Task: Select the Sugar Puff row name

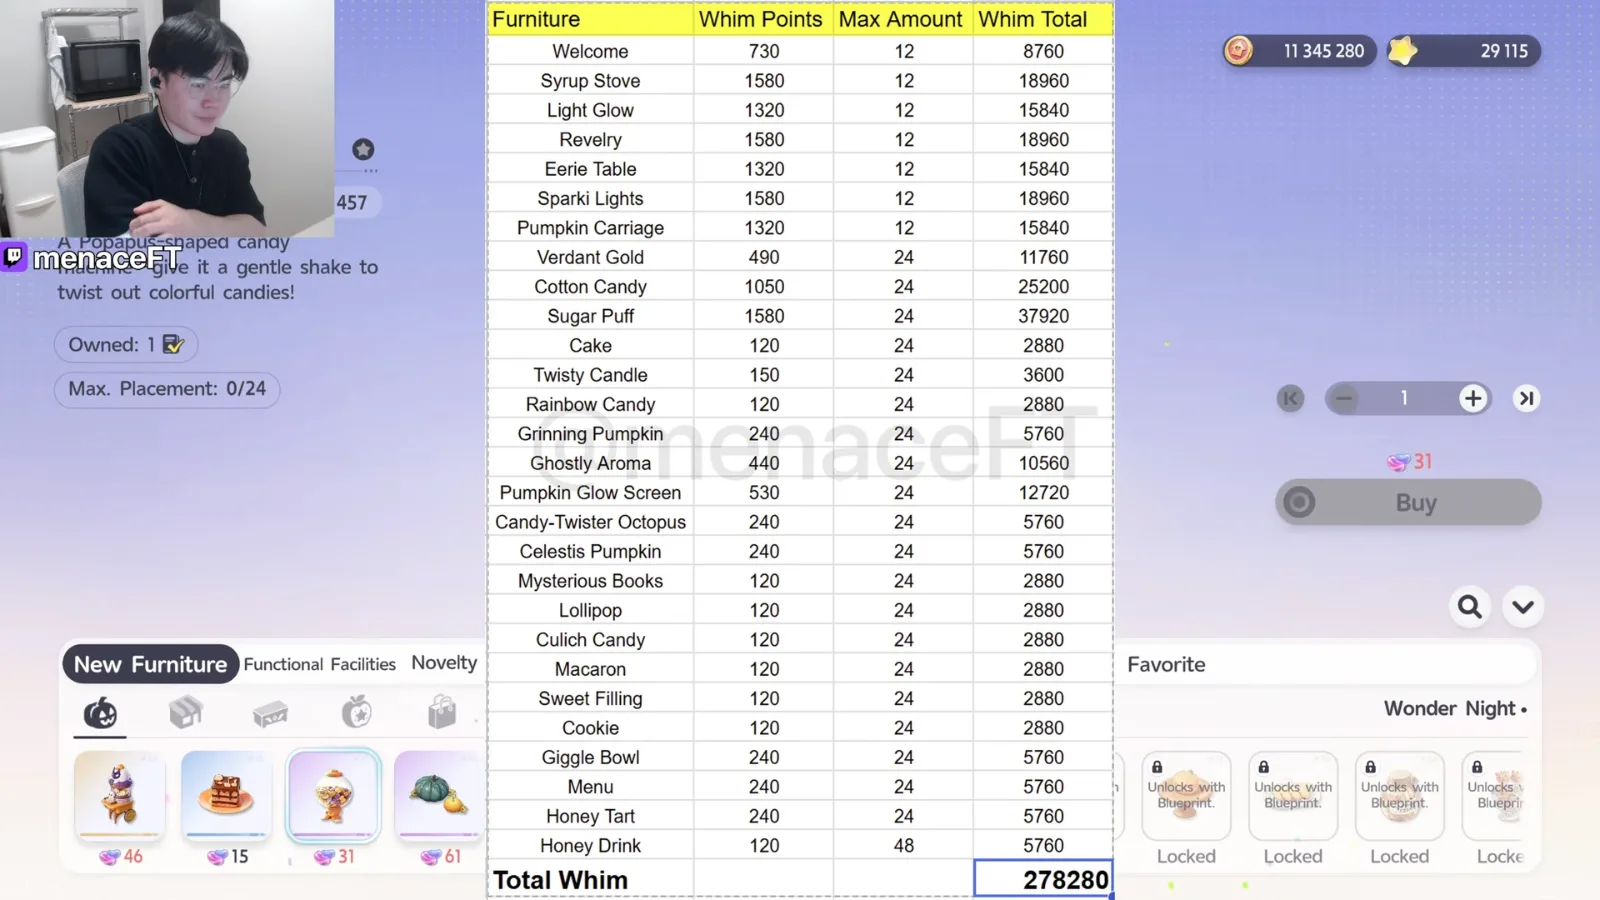Action: tap(590, 316)
